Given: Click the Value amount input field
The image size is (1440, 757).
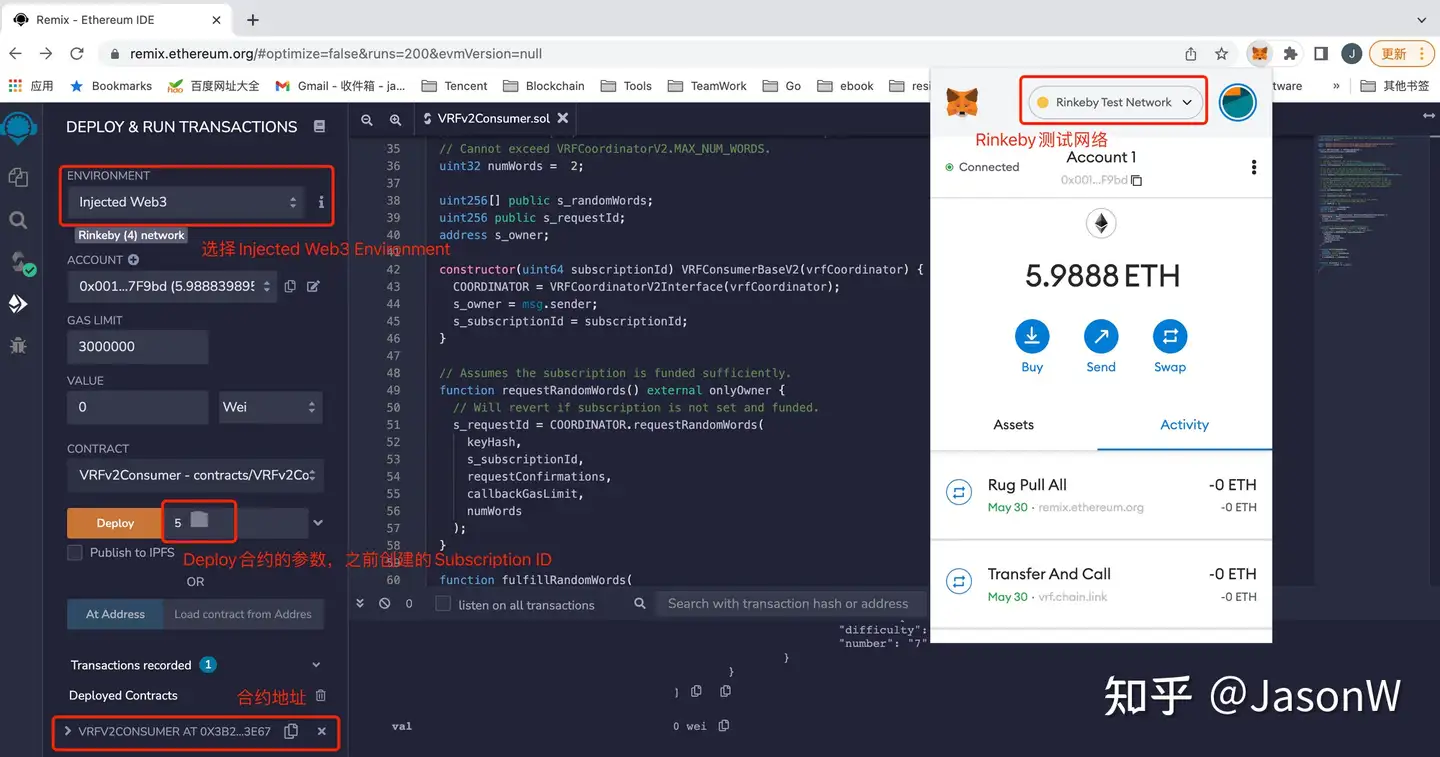Looking at the screenshot, I should pos(138,407).
